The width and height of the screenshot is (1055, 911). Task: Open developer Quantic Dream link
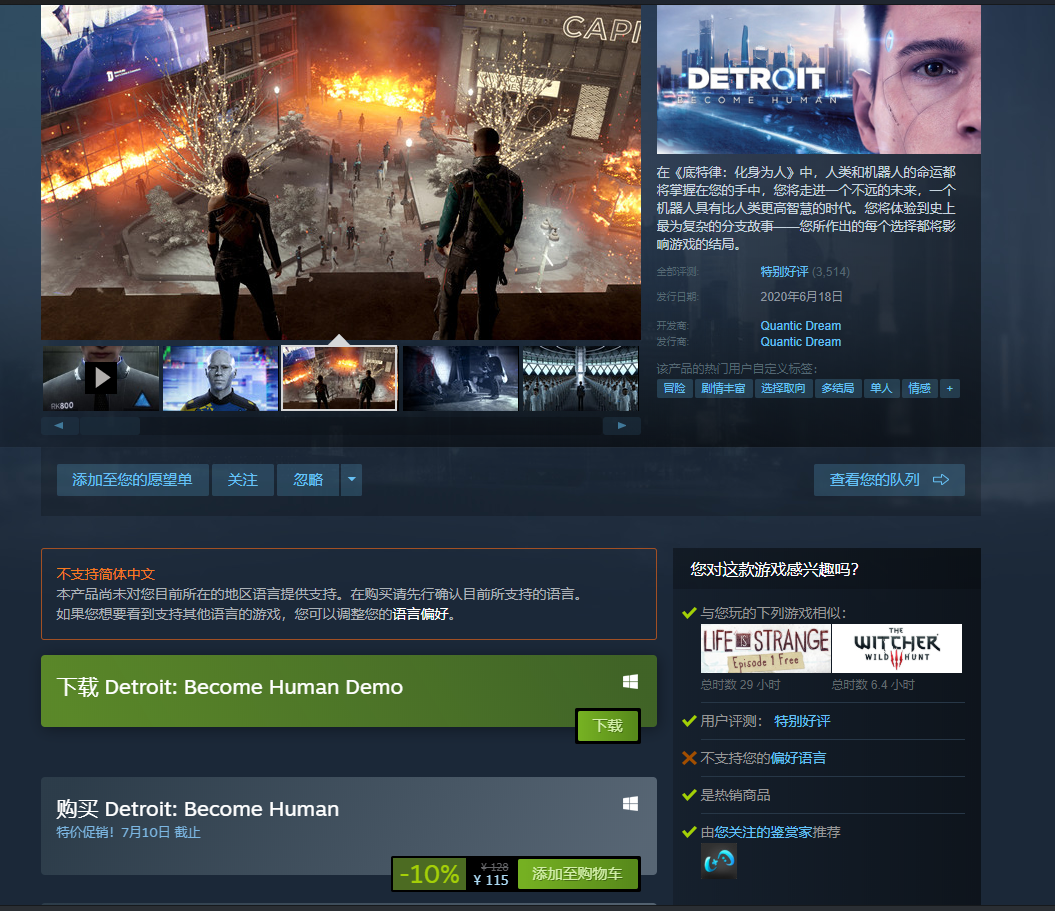pyautogui.click(x=801, y=326)
